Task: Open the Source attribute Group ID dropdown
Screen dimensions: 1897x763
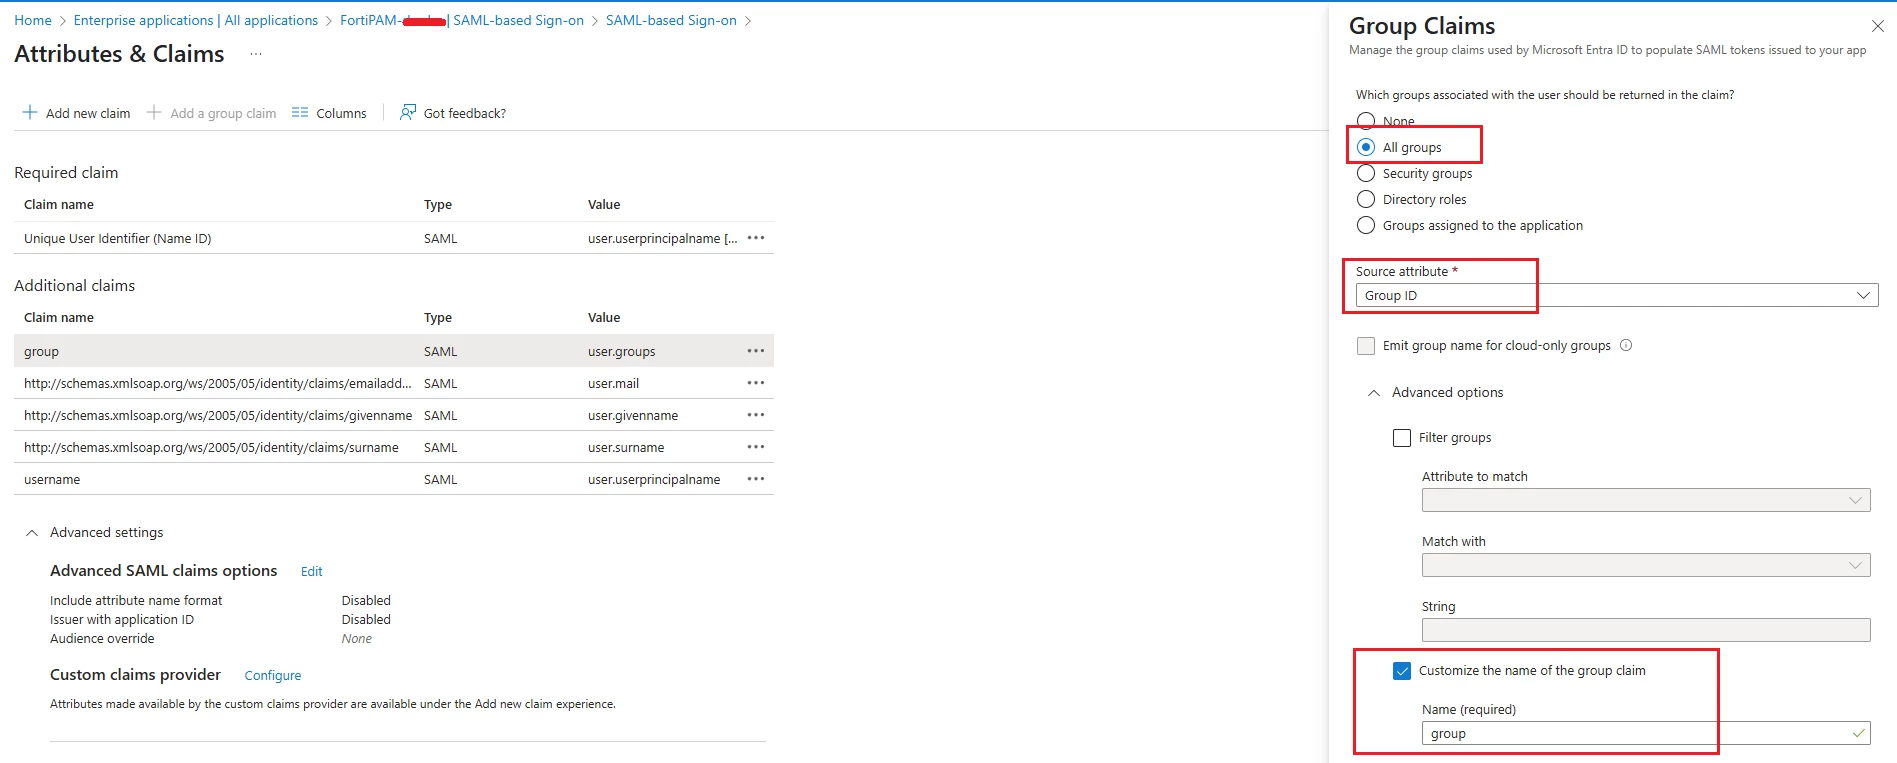Action: [1617, 295]
